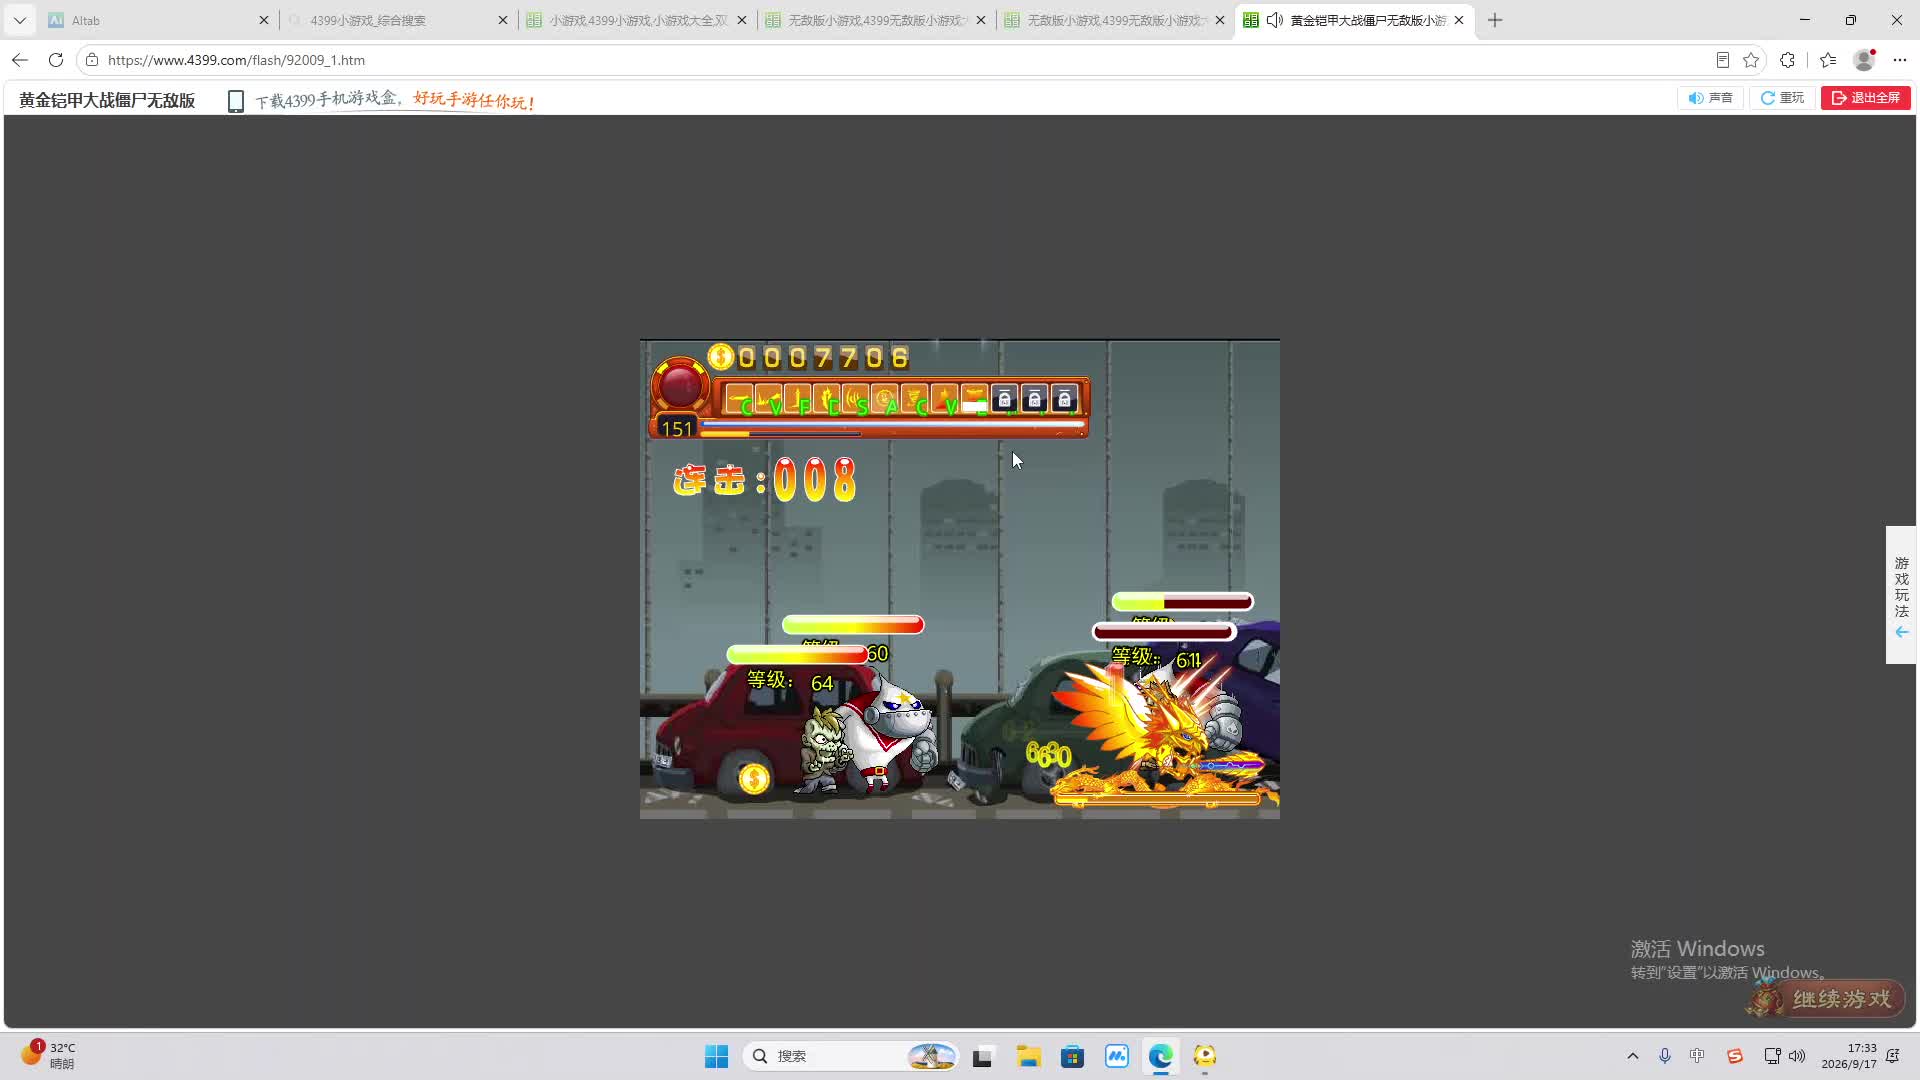Click the last locked skill slot
This screenshot has width=1920, height=1080.
pos(1064,399)
